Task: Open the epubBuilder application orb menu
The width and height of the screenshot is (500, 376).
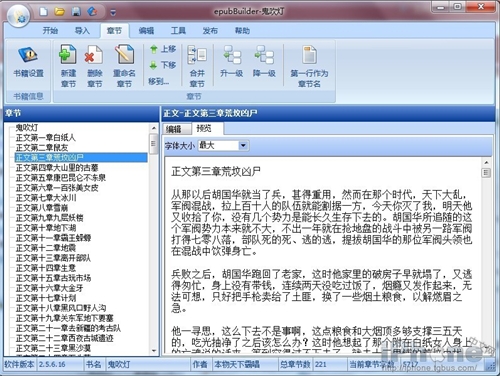Action: pyautogui.click(x=19, y=16)
